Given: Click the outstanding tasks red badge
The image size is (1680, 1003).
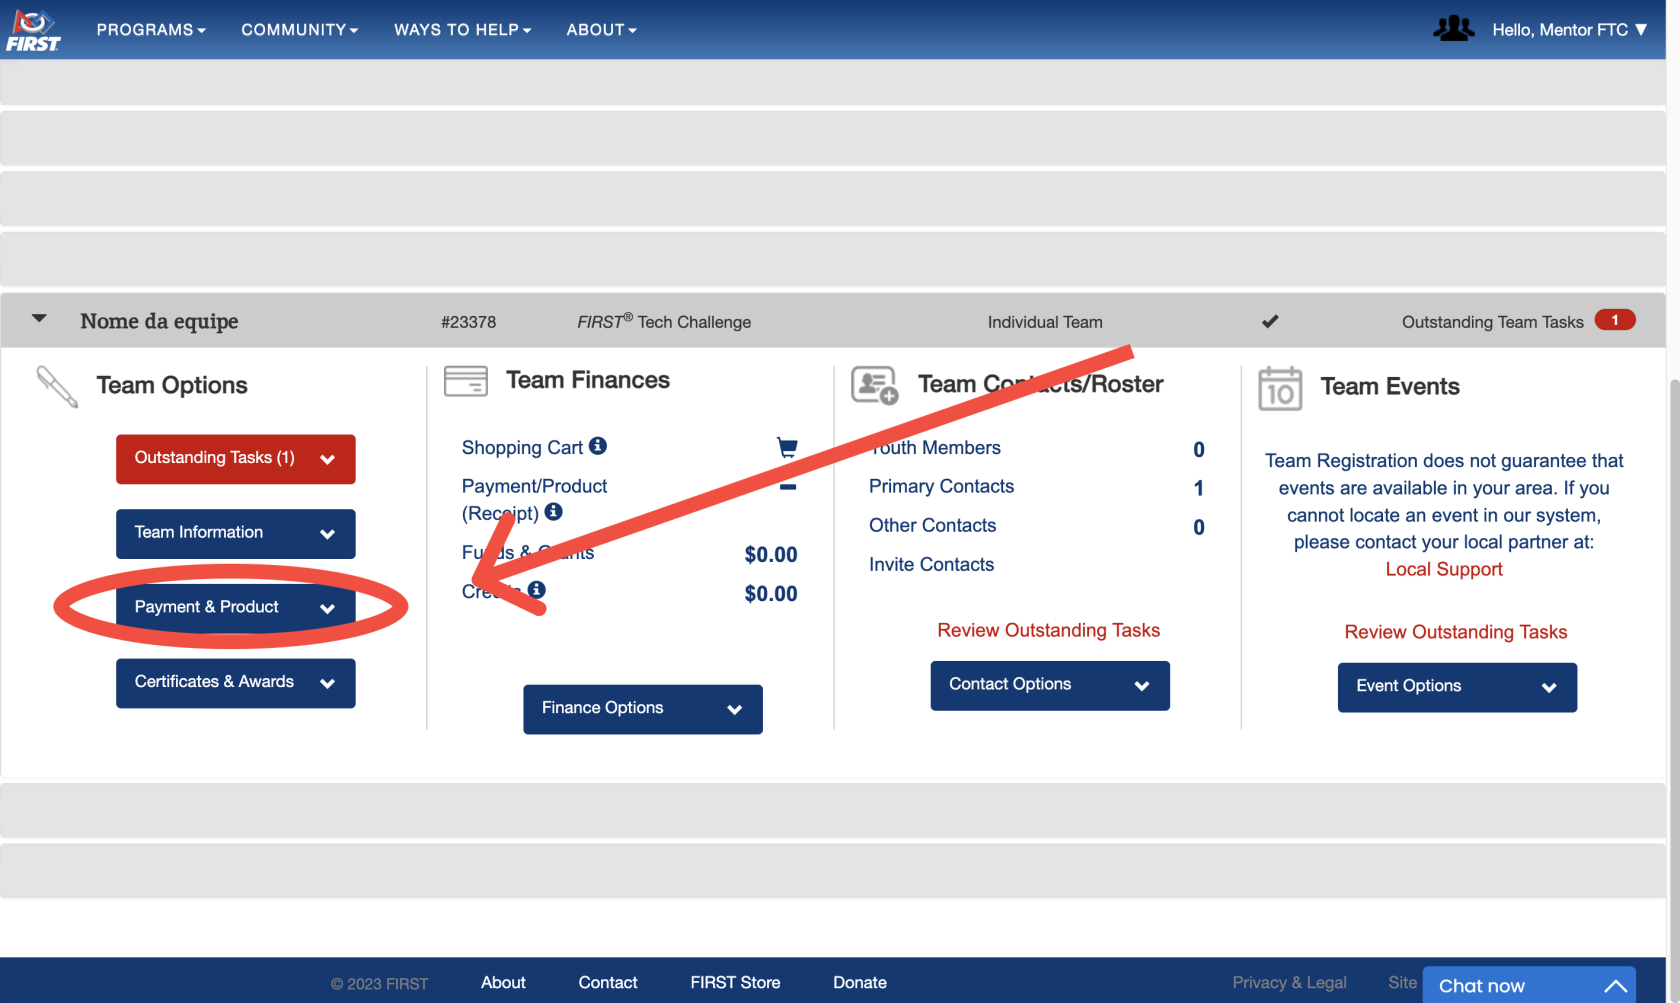Looking at the screenshot, I should pyautogui.click(x=1614, y=320).
